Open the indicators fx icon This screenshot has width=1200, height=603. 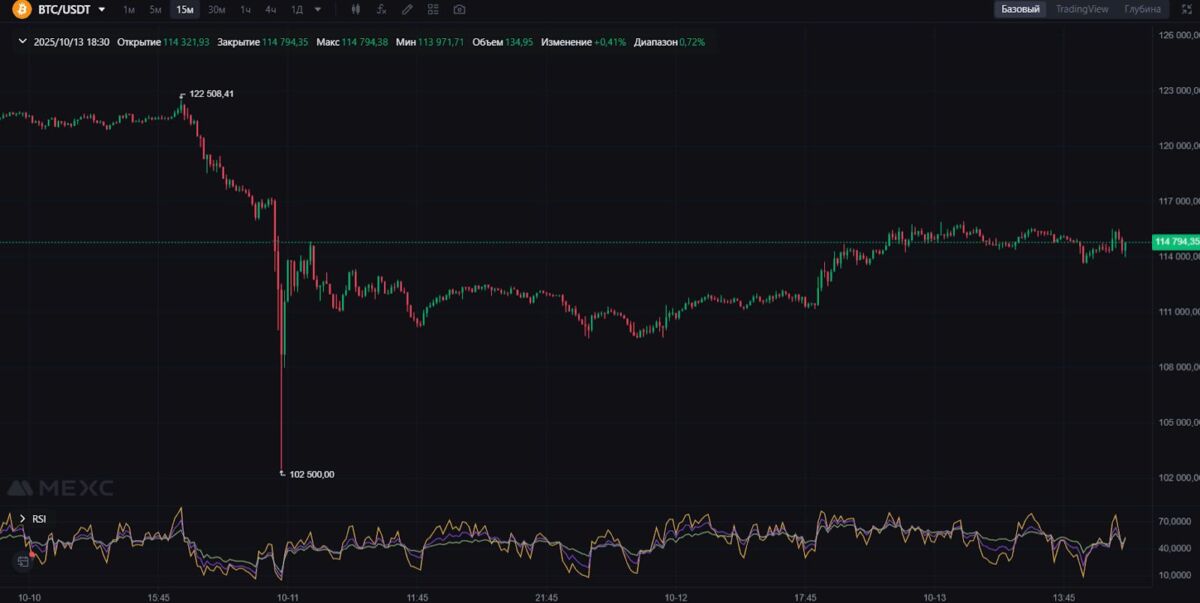point(382,9)
